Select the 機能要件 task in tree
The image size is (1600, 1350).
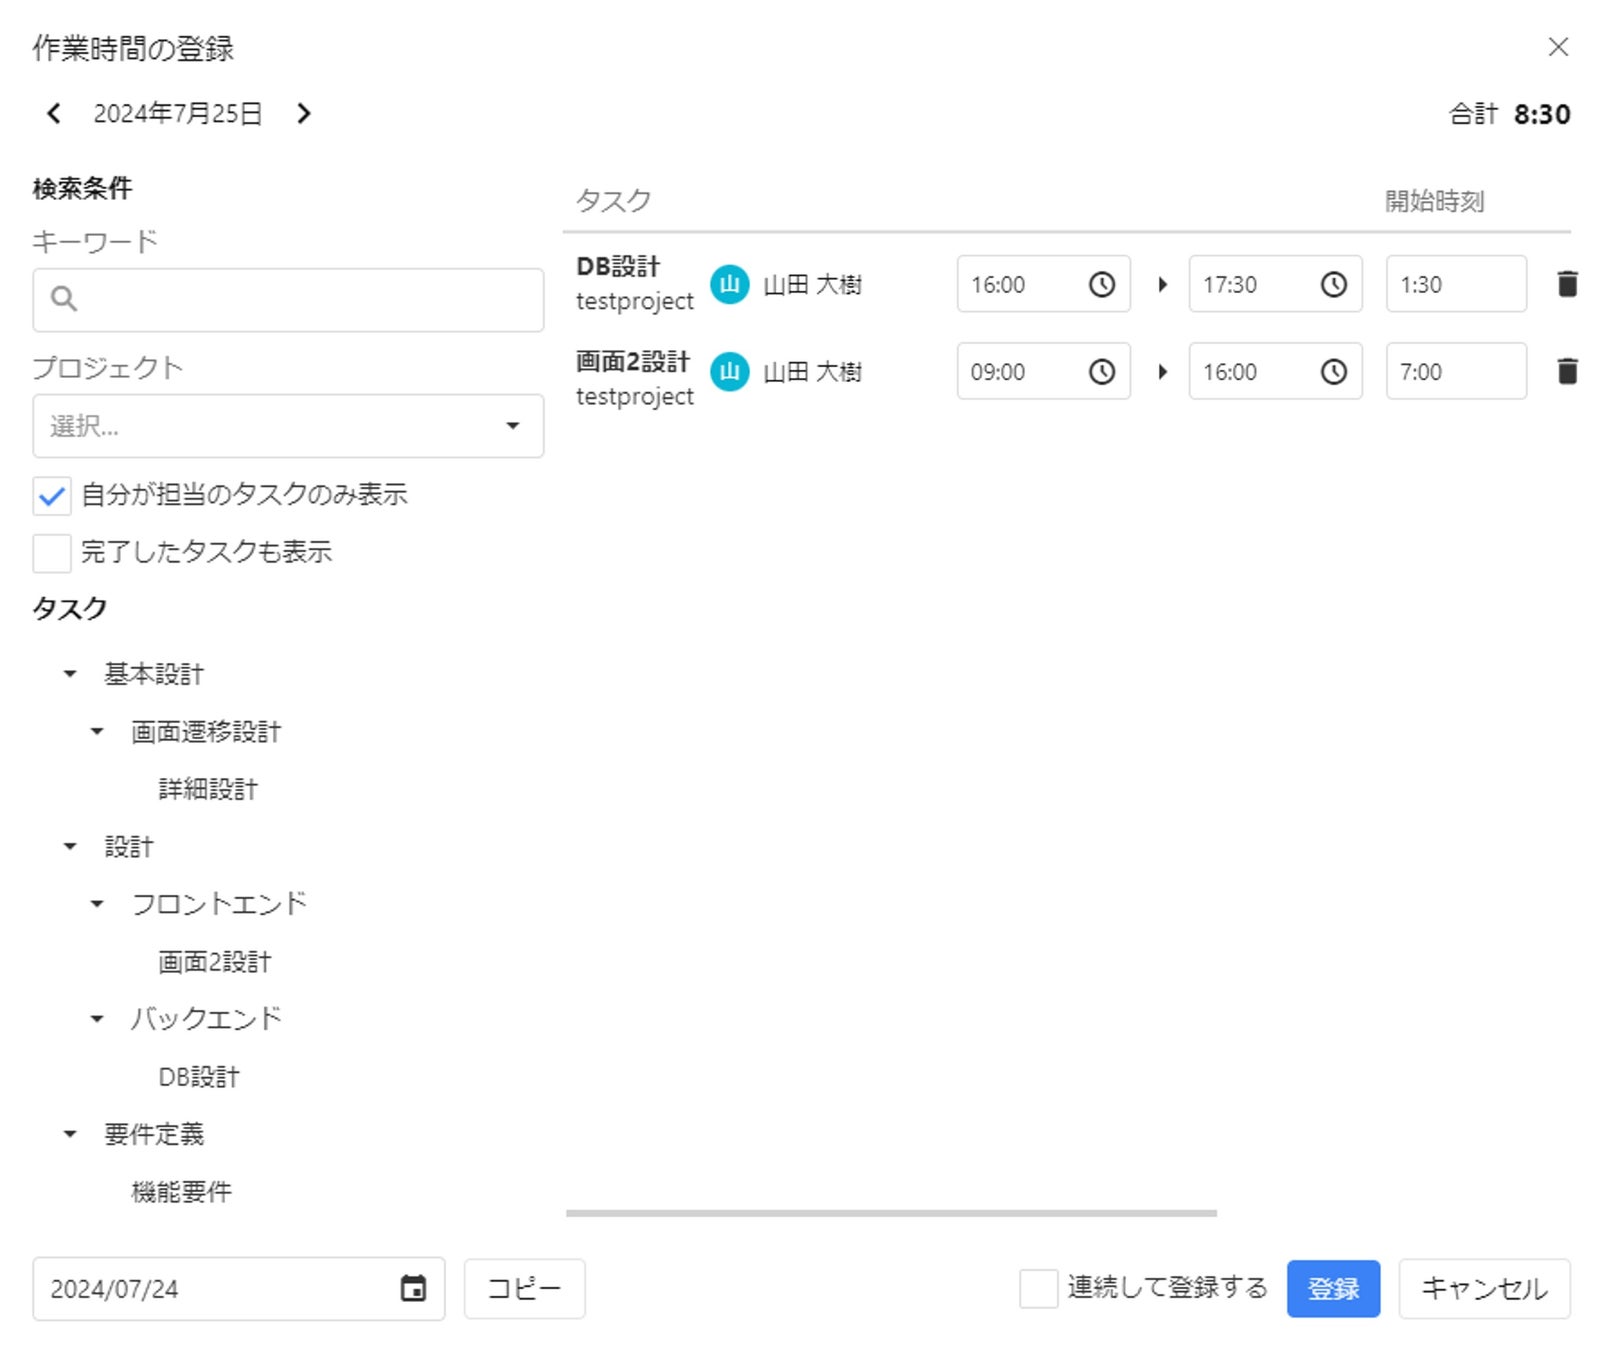click(x=181, y=1191)
